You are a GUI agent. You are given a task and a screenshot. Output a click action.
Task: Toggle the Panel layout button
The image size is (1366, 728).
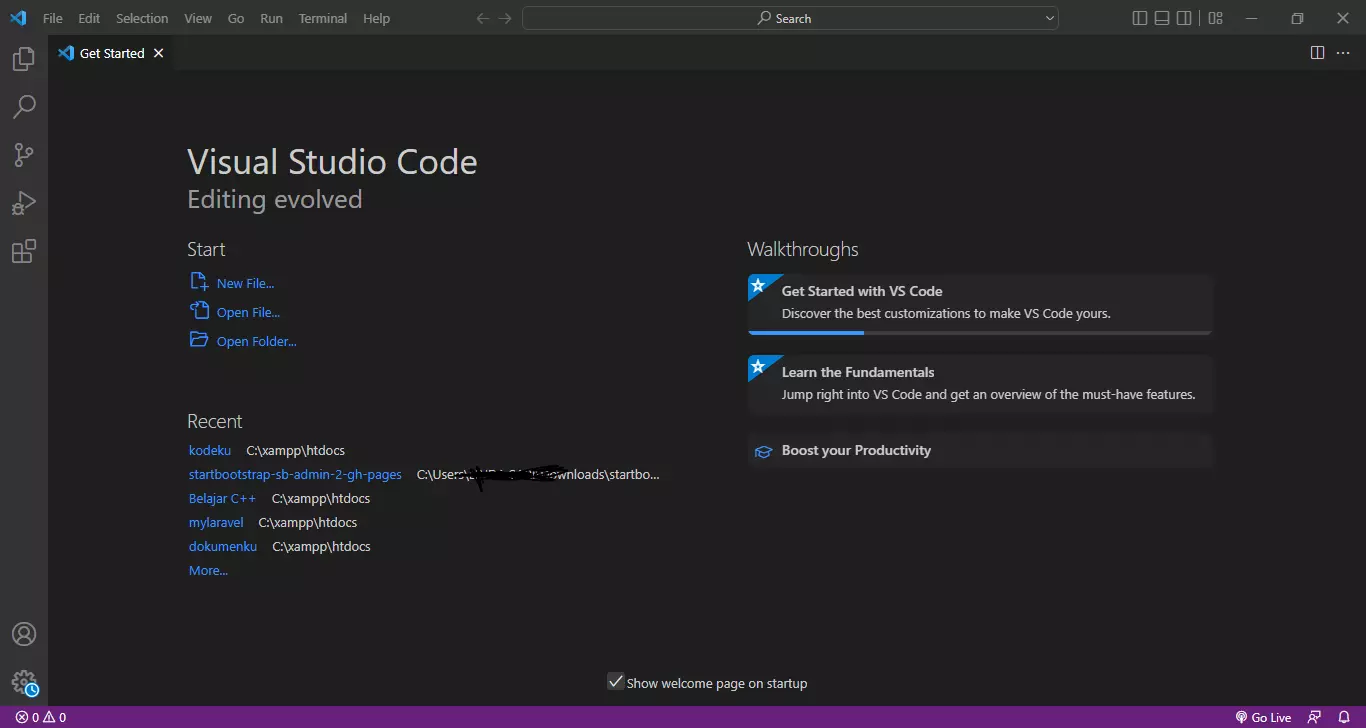1162,18
